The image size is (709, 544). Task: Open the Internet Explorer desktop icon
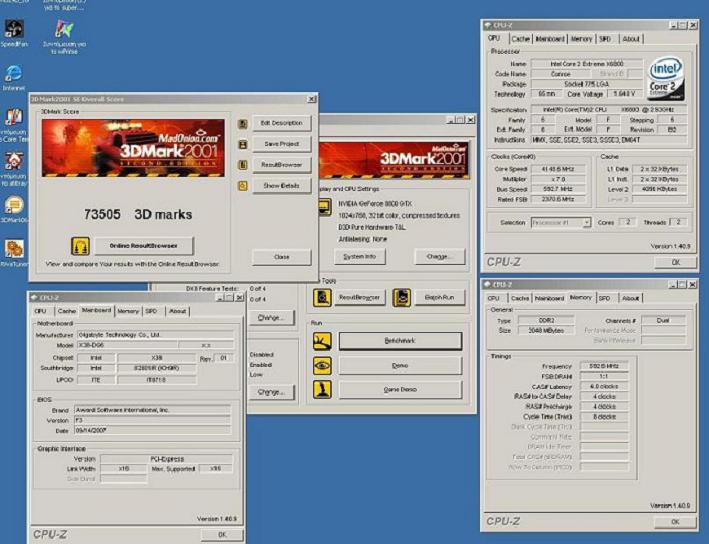pyautogui.click(x=14, y=73)
